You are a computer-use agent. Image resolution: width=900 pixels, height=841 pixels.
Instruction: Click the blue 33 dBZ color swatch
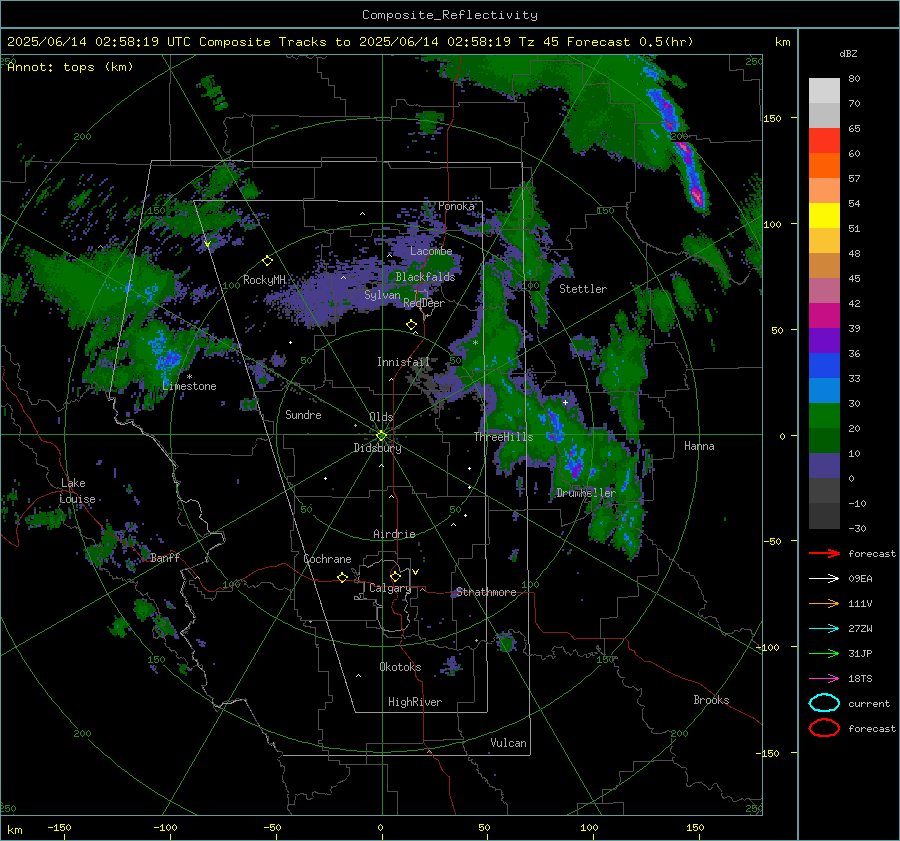coord(824,366)
